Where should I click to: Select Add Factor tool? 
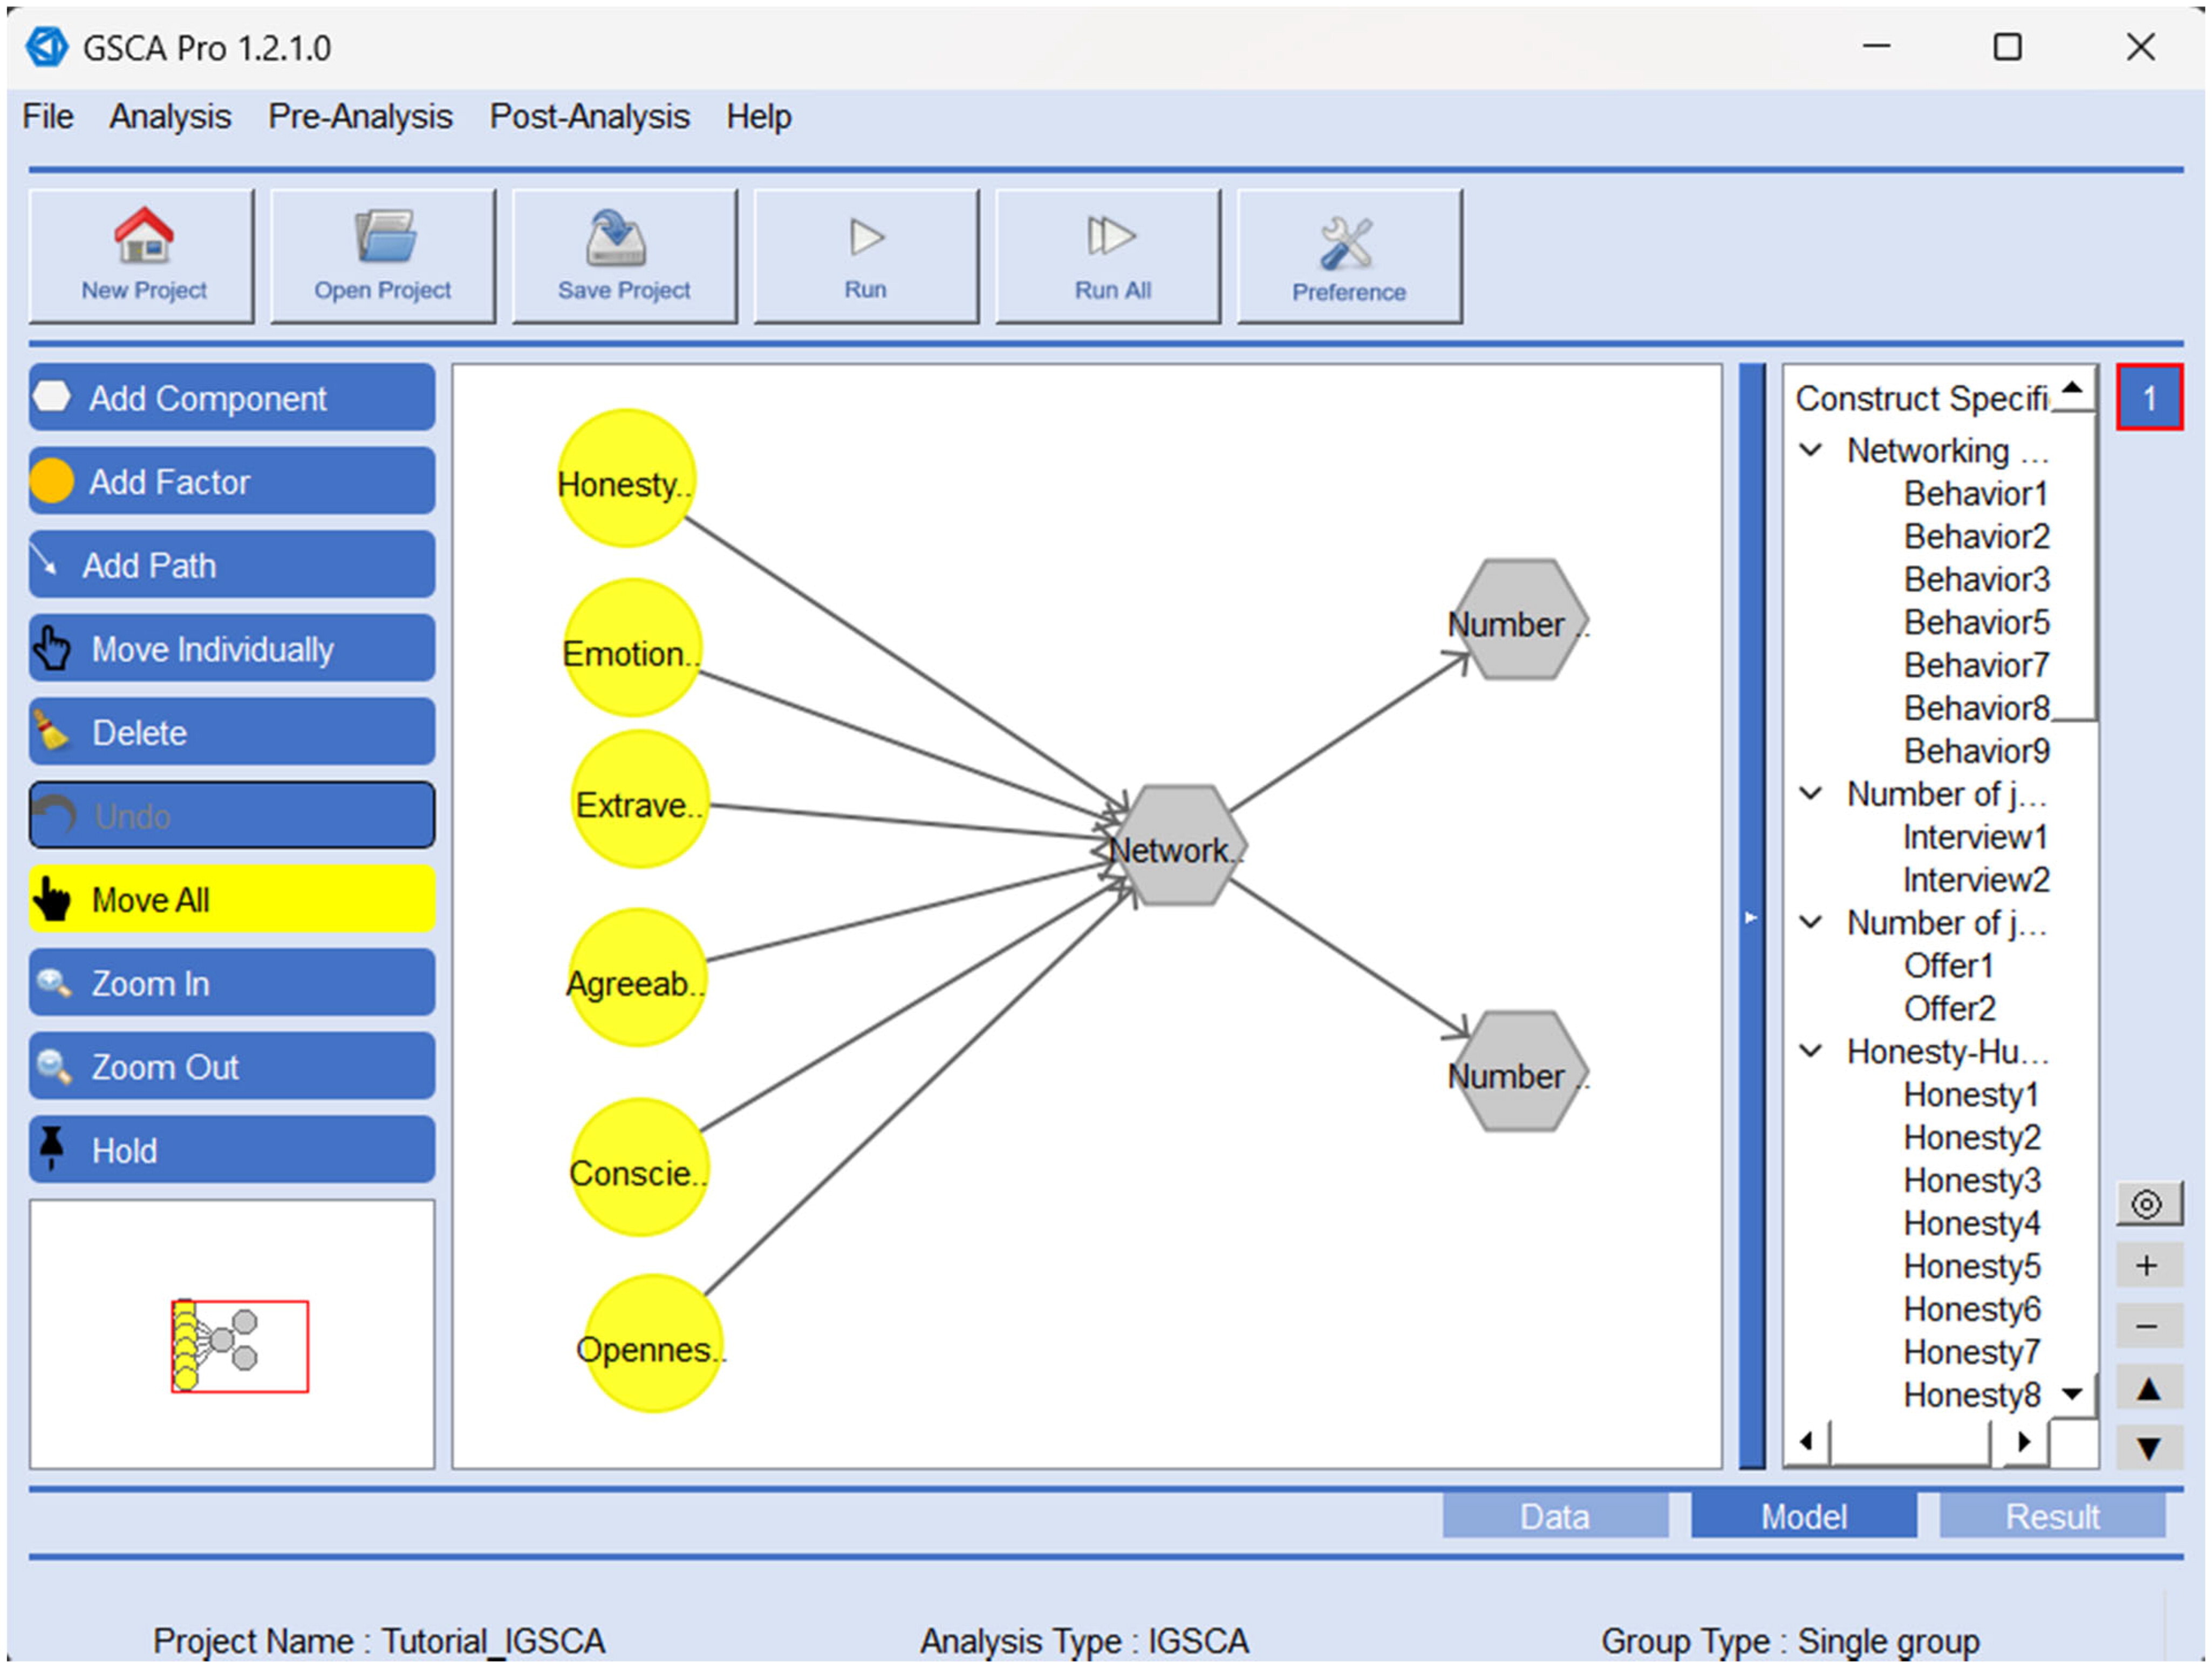tap(232, 481)
